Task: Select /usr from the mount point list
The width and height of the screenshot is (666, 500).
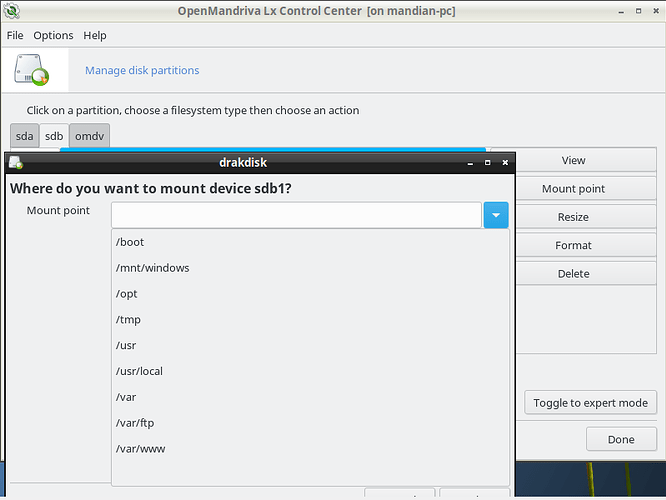Action: 310,345
